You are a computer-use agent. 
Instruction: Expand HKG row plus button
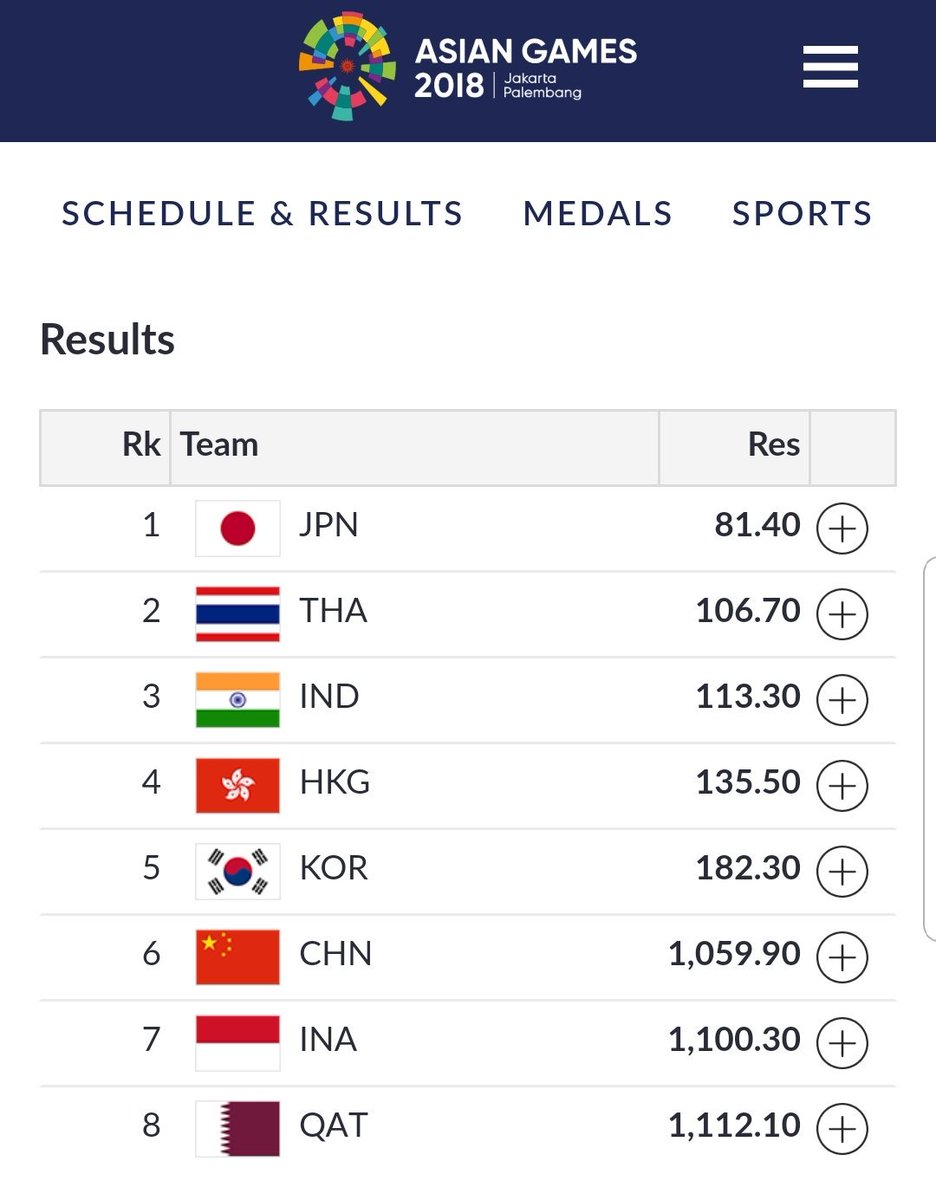point(842,787)
